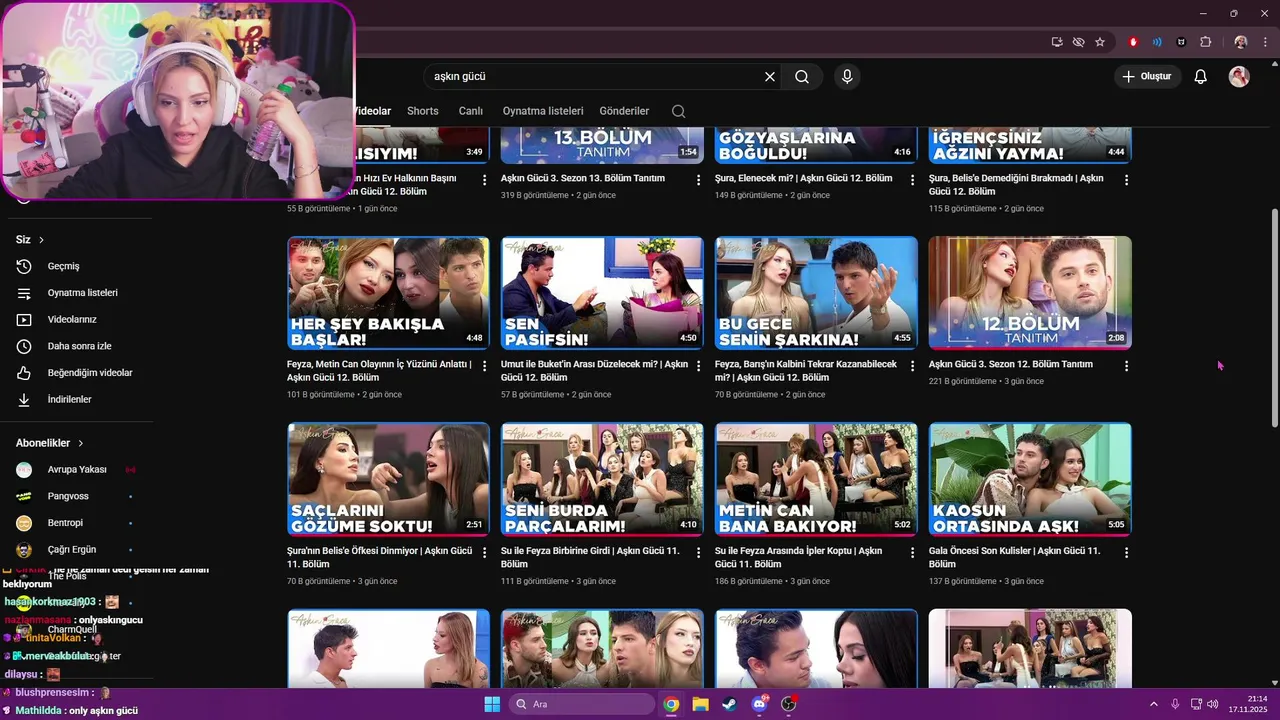Screen dimensions: 1280x720
Task: Click the magnifier search button
Action: point(802,76)
